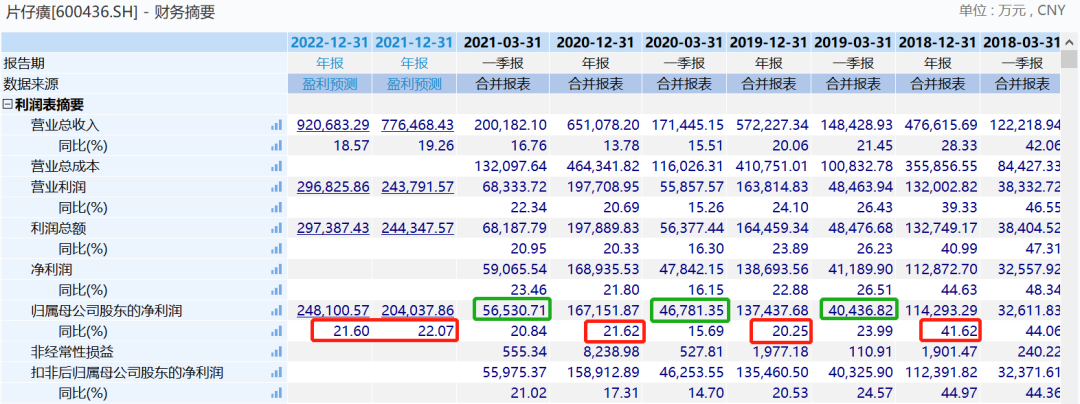Open chart icon of 同比 row containing 23.46
This screenshot has height=404, width=1080.
click(277, 290)
